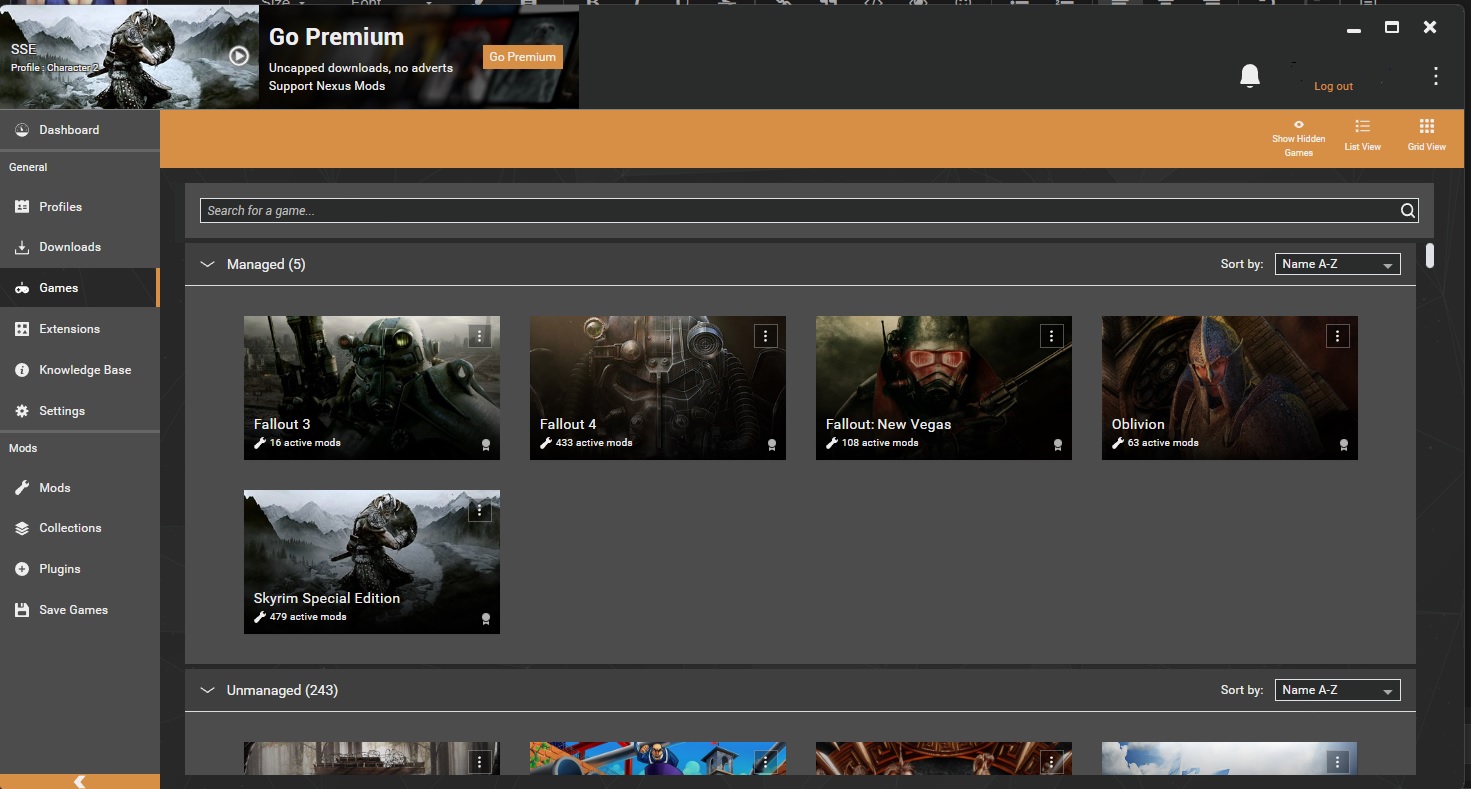Open the Dashboard page
The width and height of the screenshot is (1471, 789).
pos(80,130)
